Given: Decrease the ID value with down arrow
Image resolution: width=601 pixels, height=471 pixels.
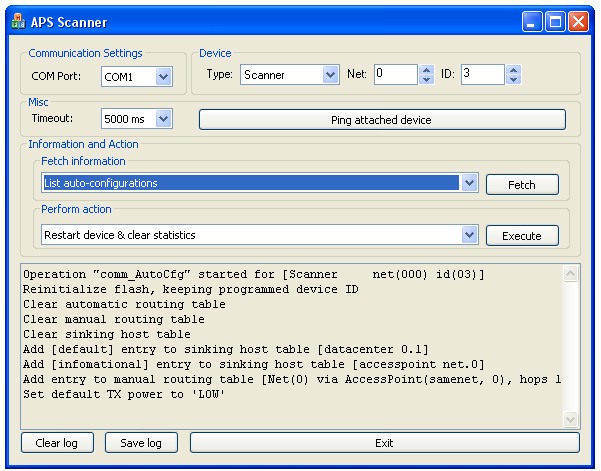Looking at the screenshot, I should click(x=513, y=79).
